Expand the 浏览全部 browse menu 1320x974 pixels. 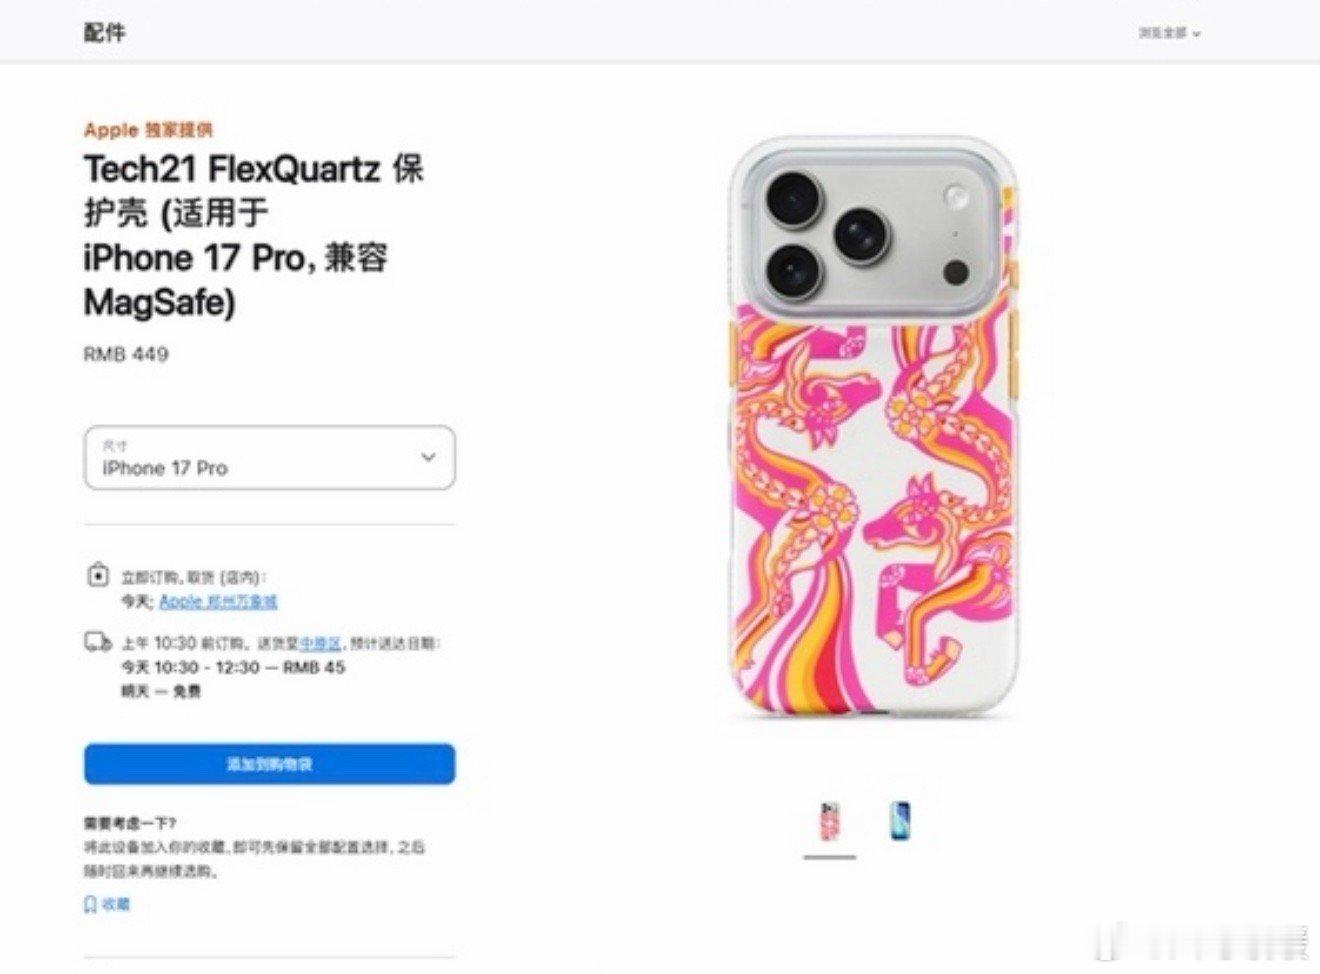pos(1166,33)
